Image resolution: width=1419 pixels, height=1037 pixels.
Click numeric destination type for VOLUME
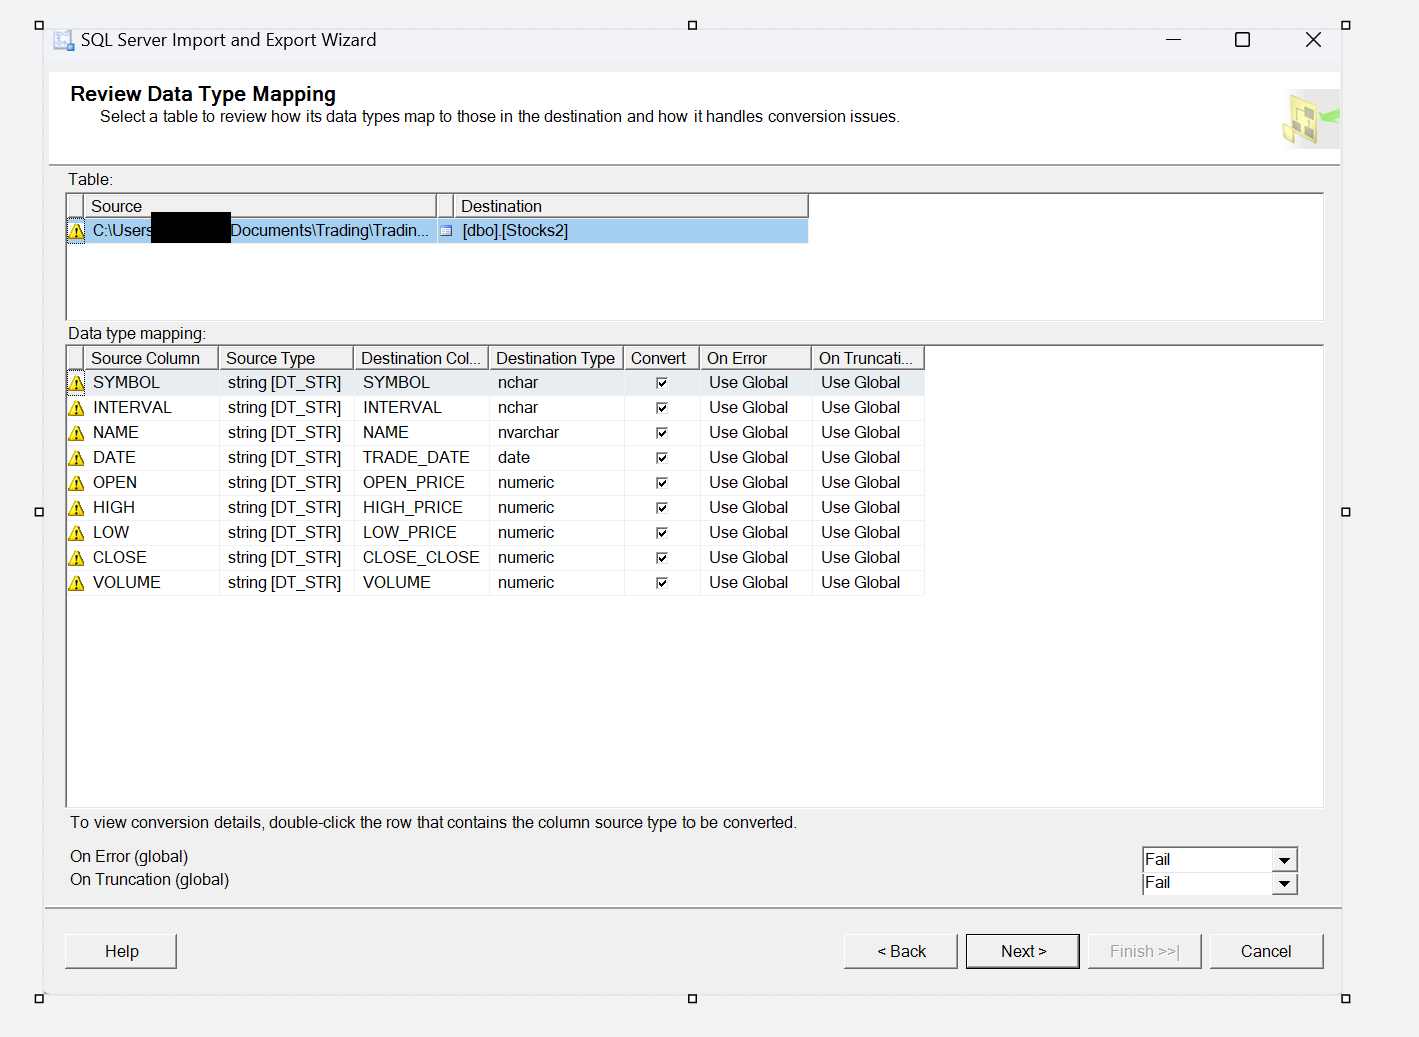tap(556, 583)
